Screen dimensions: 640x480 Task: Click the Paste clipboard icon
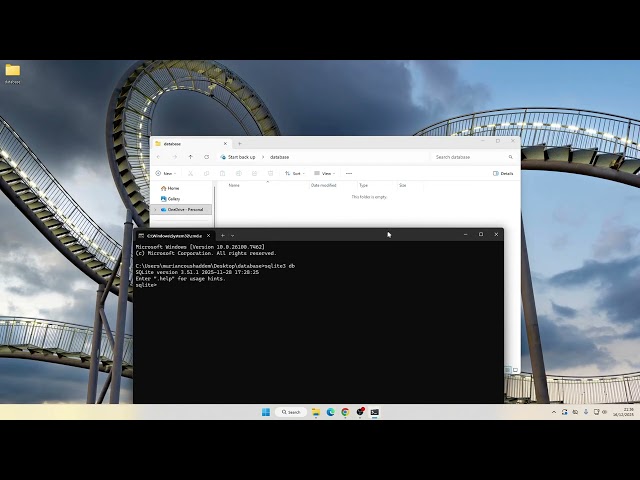(x=222, y=173)
